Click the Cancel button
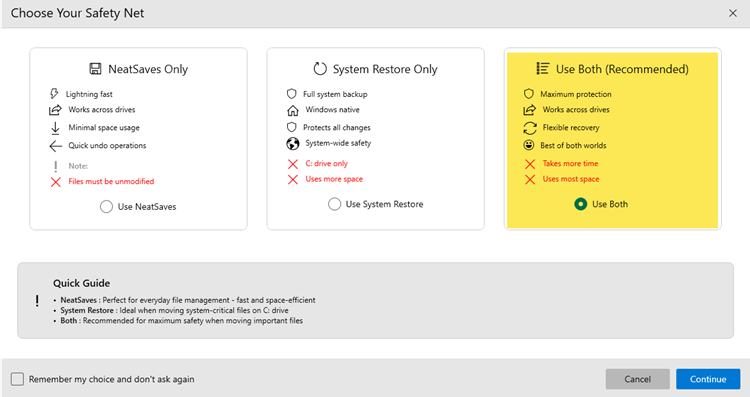 [x=638, y=379]
